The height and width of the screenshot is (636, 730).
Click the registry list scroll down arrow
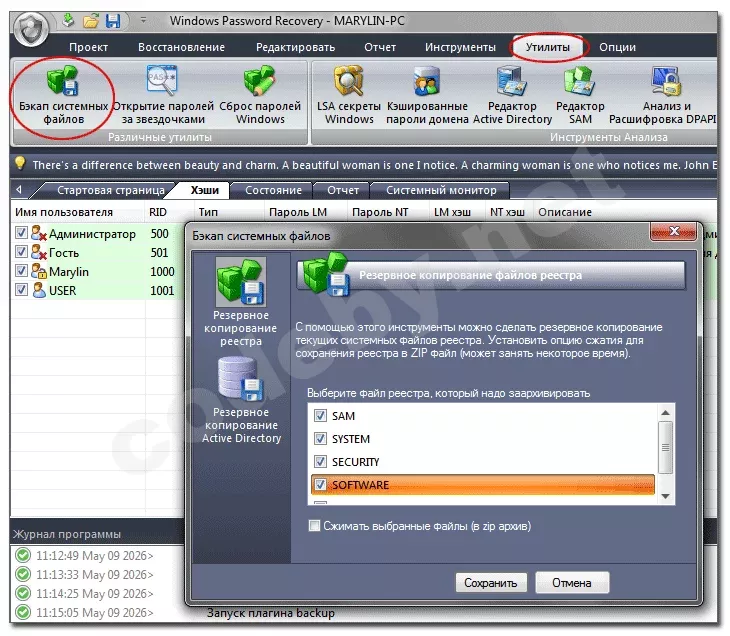(x=665, y=496)
